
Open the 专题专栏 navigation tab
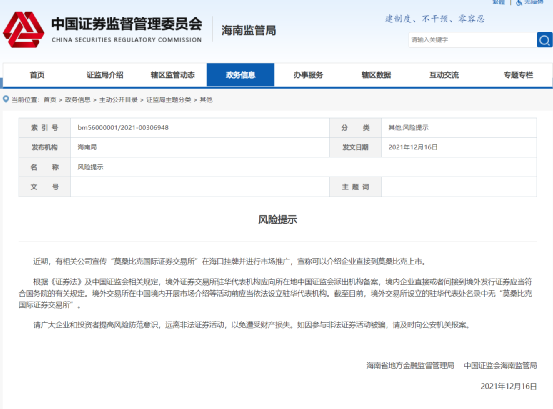[518, 75]
